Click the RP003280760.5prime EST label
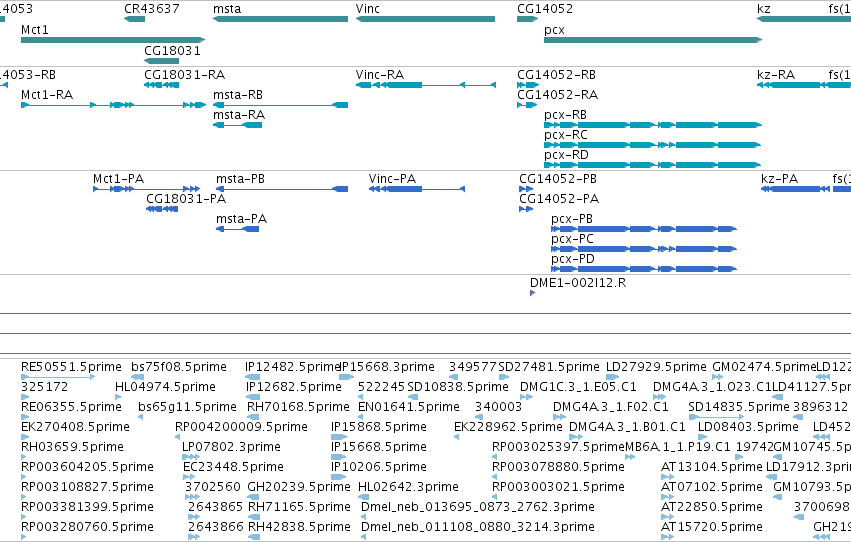The image size is (851, 542). coord(87,527)
